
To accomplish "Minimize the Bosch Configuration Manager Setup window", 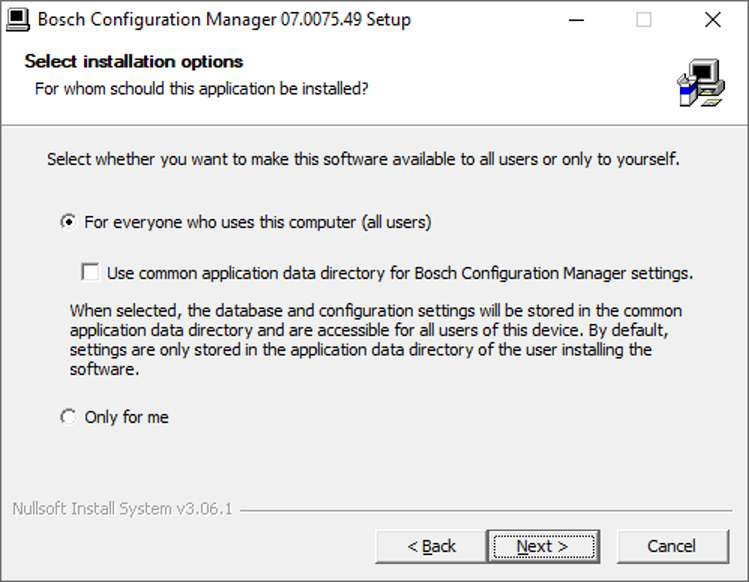I will click(x=576, y=20).
